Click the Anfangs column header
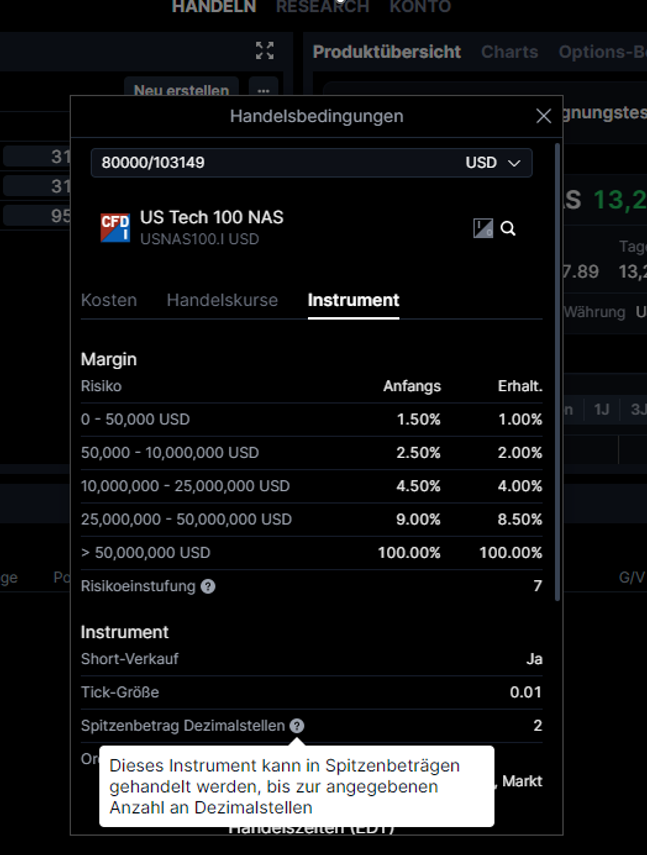 (x=412, y=386)
